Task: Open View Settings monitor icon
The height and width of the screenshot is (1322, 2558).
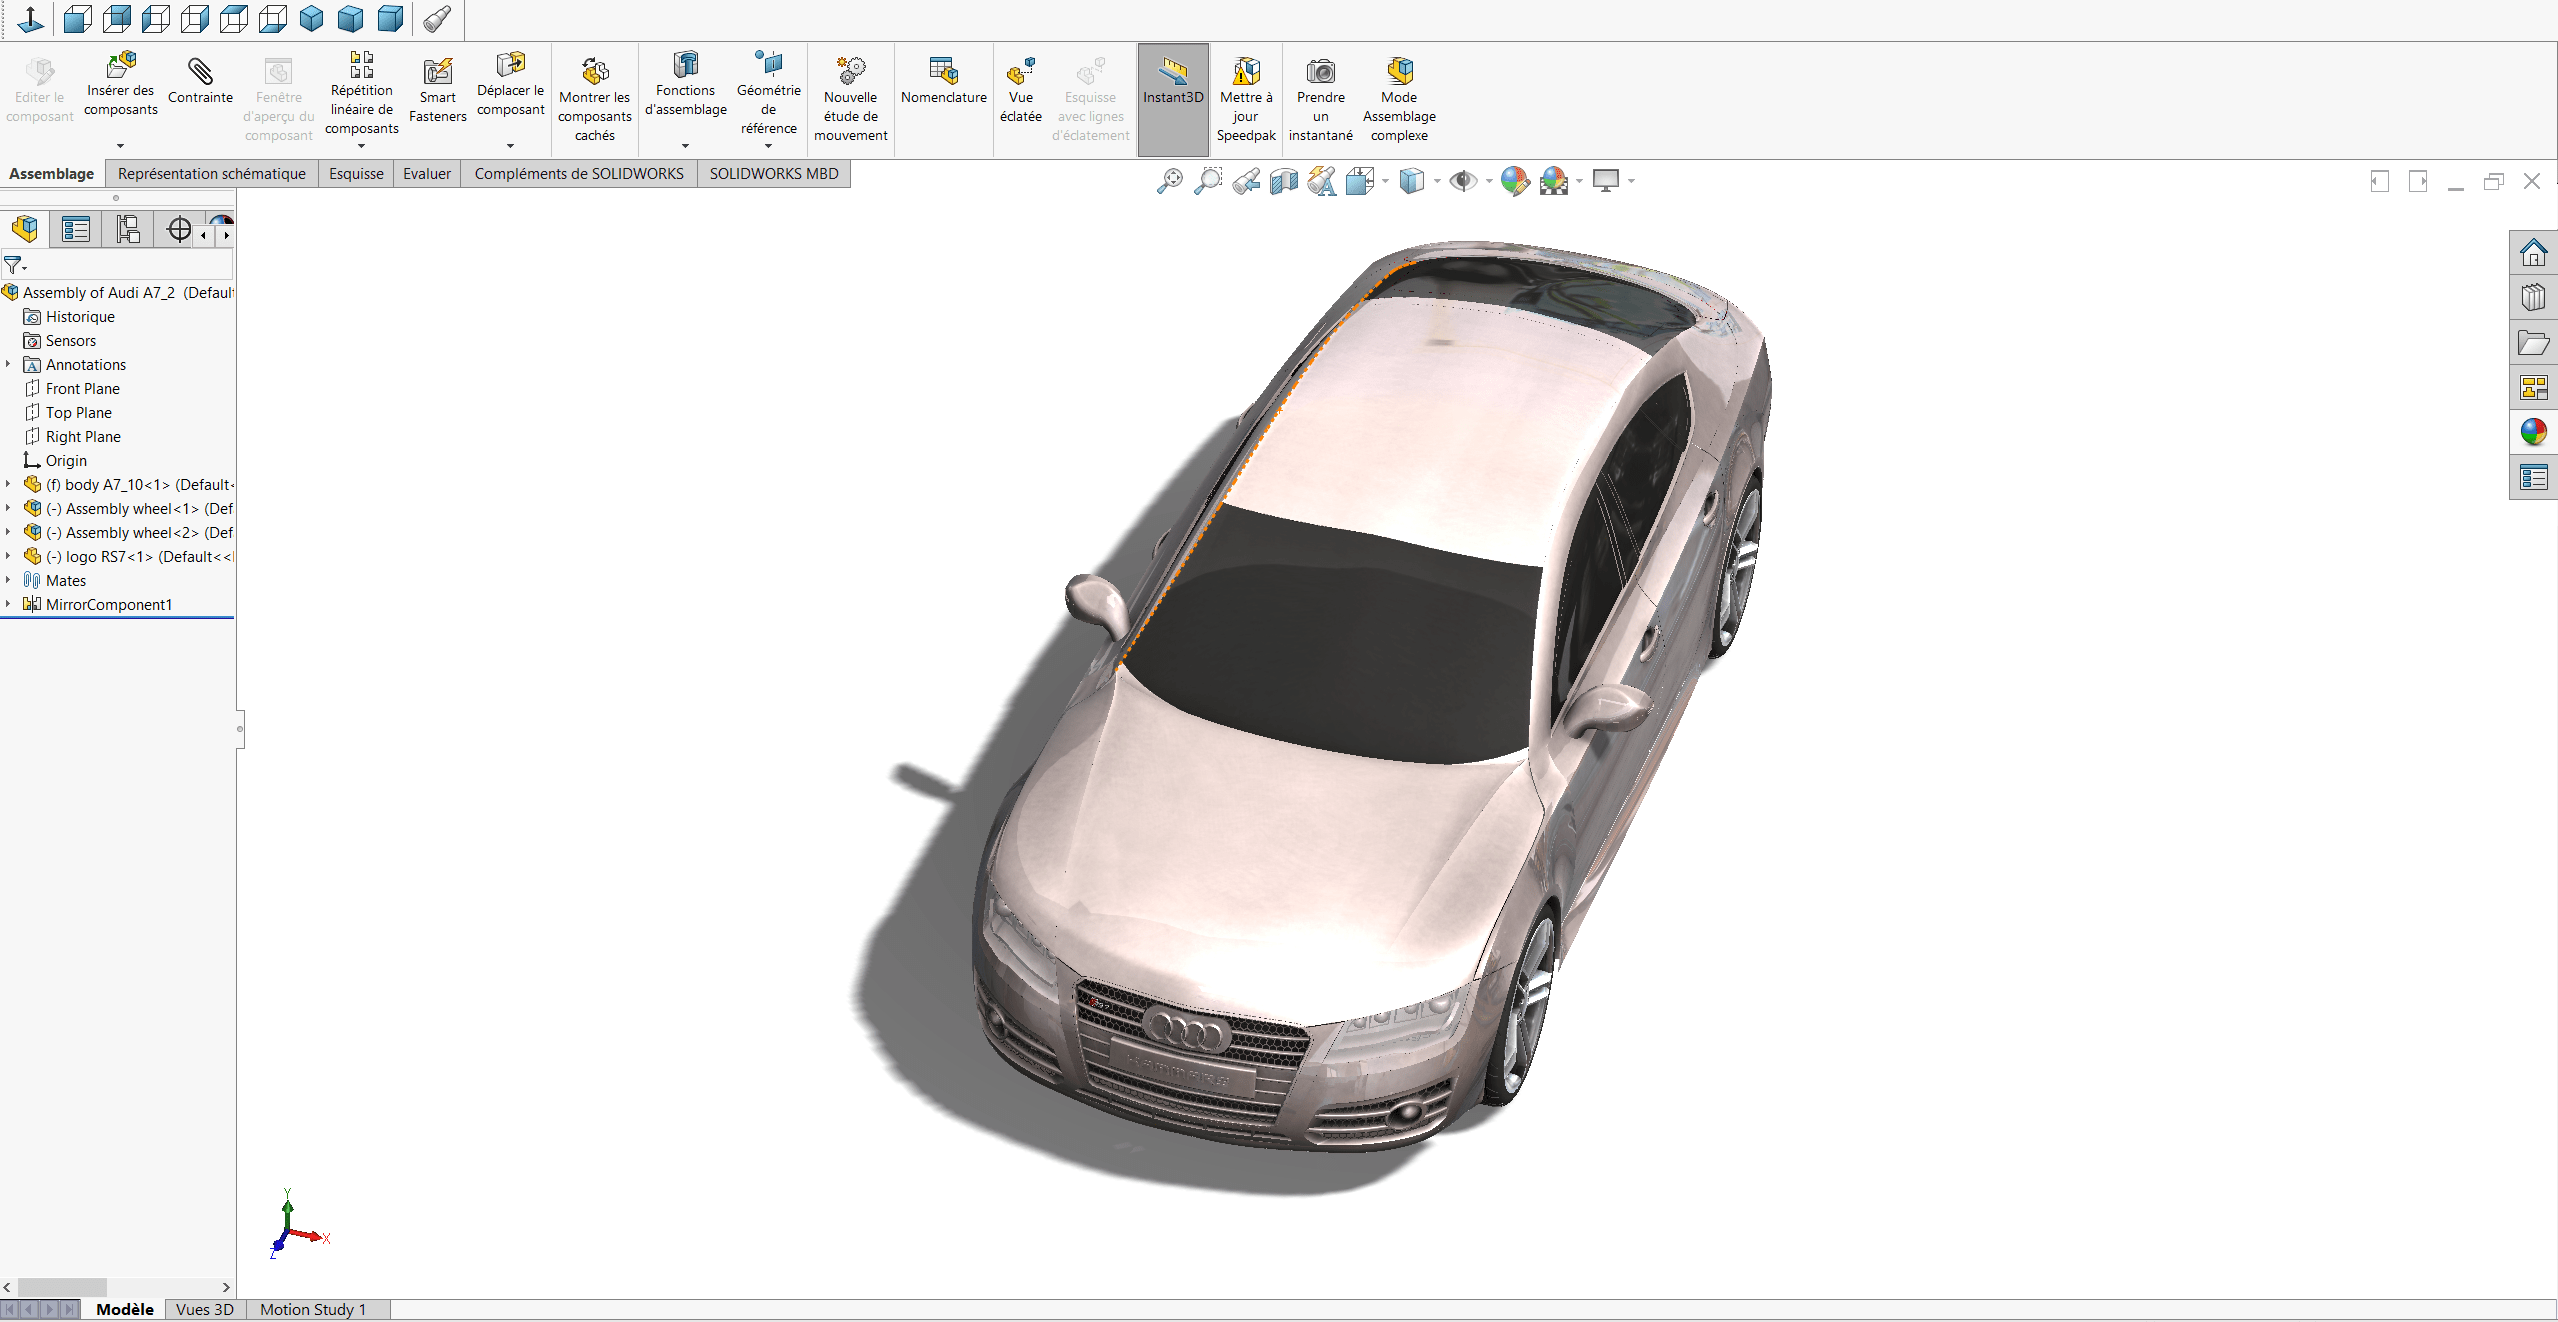Action: [1606, 181]
